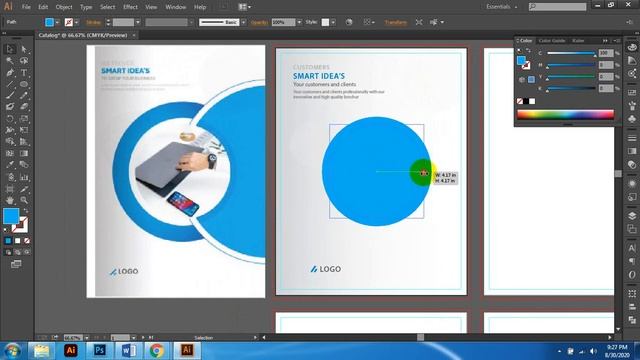Screen dimensions: 640x360
Task: Select the Zoom tool
Action: tap(24, 200)
